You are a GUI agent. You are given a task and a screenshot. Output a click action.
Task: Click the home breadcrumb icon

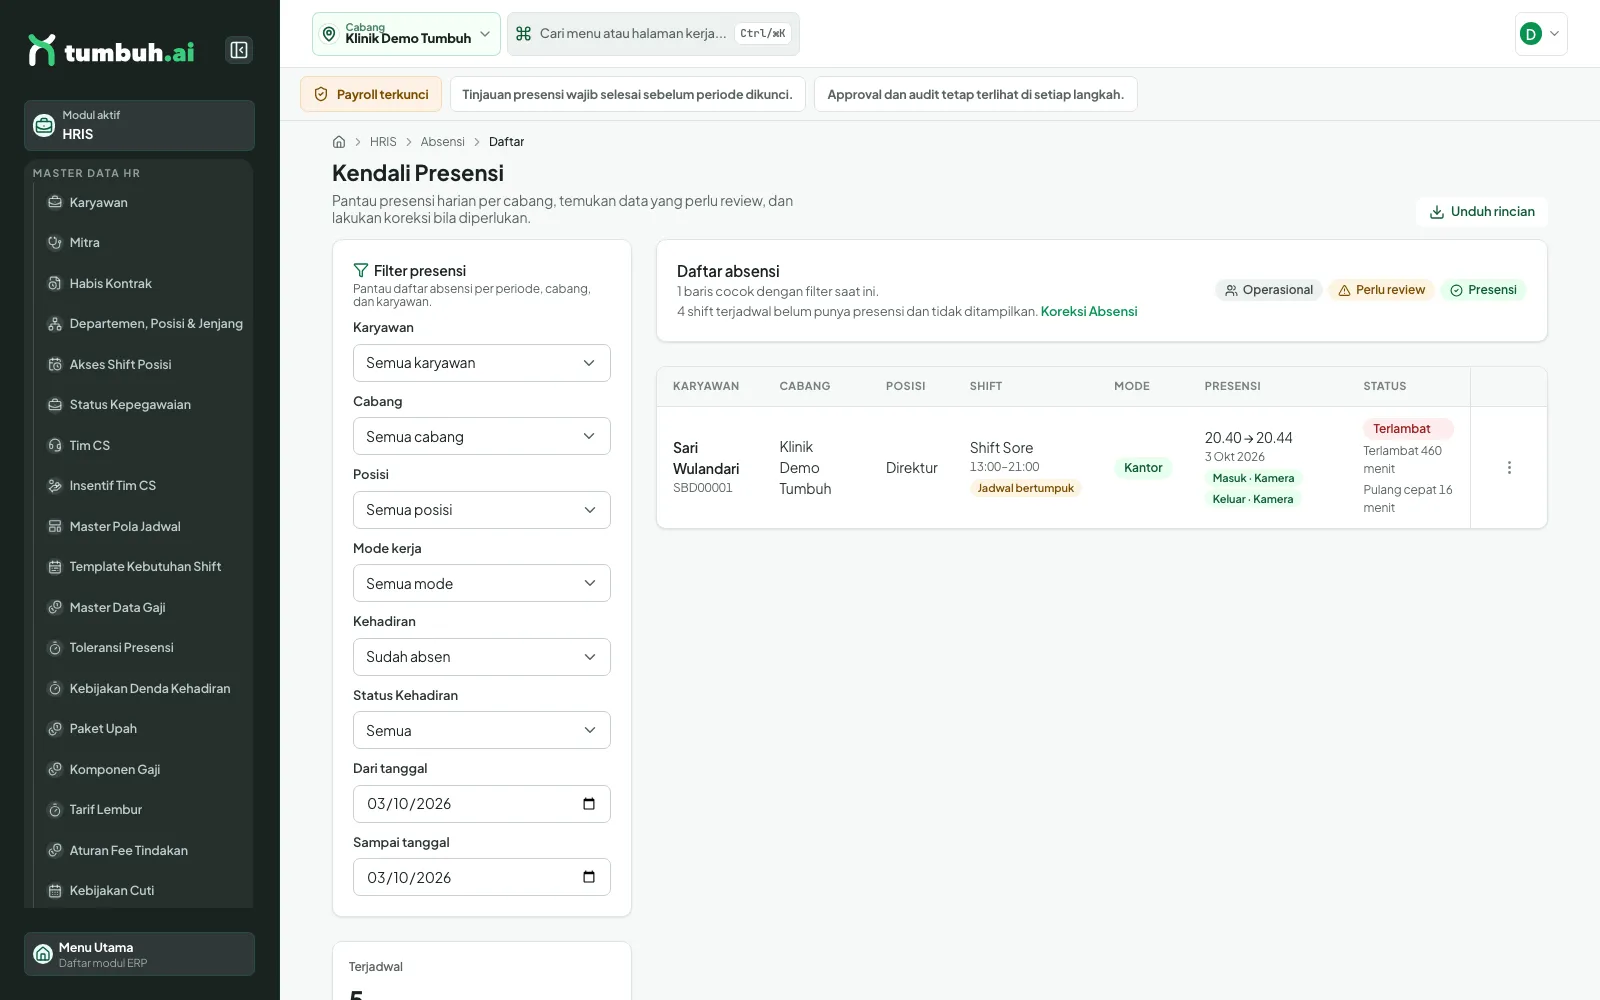click(x=339, y=142)
